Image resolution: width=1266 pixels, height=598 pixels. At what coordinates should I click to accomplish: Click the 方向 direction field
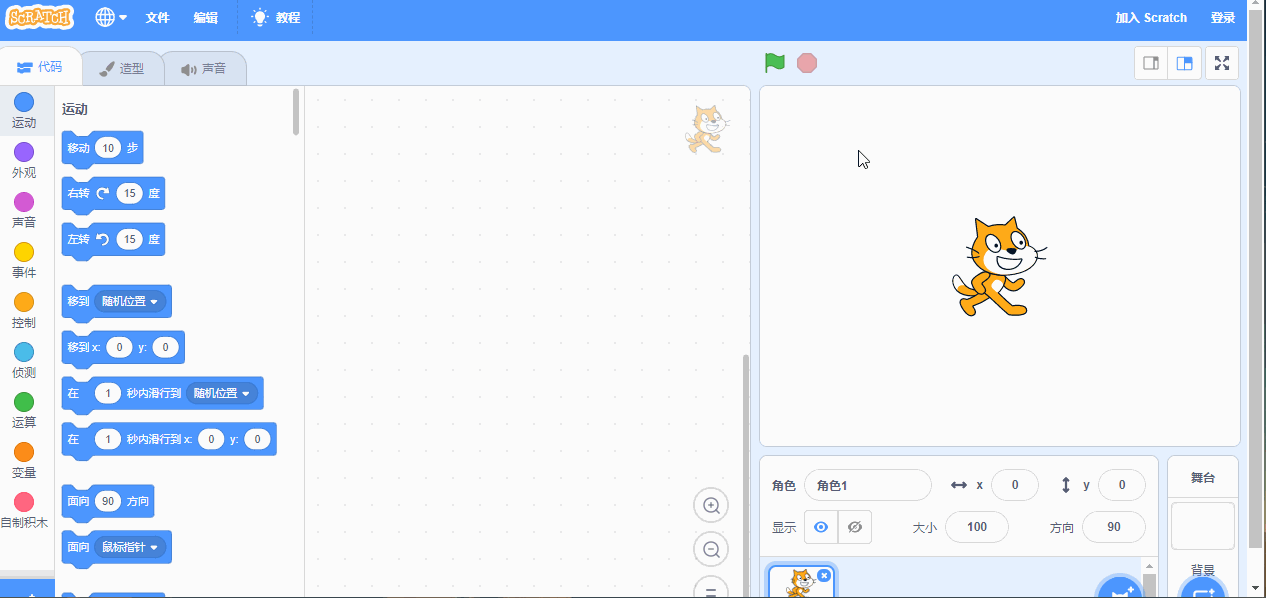[x=1114, y=527]
